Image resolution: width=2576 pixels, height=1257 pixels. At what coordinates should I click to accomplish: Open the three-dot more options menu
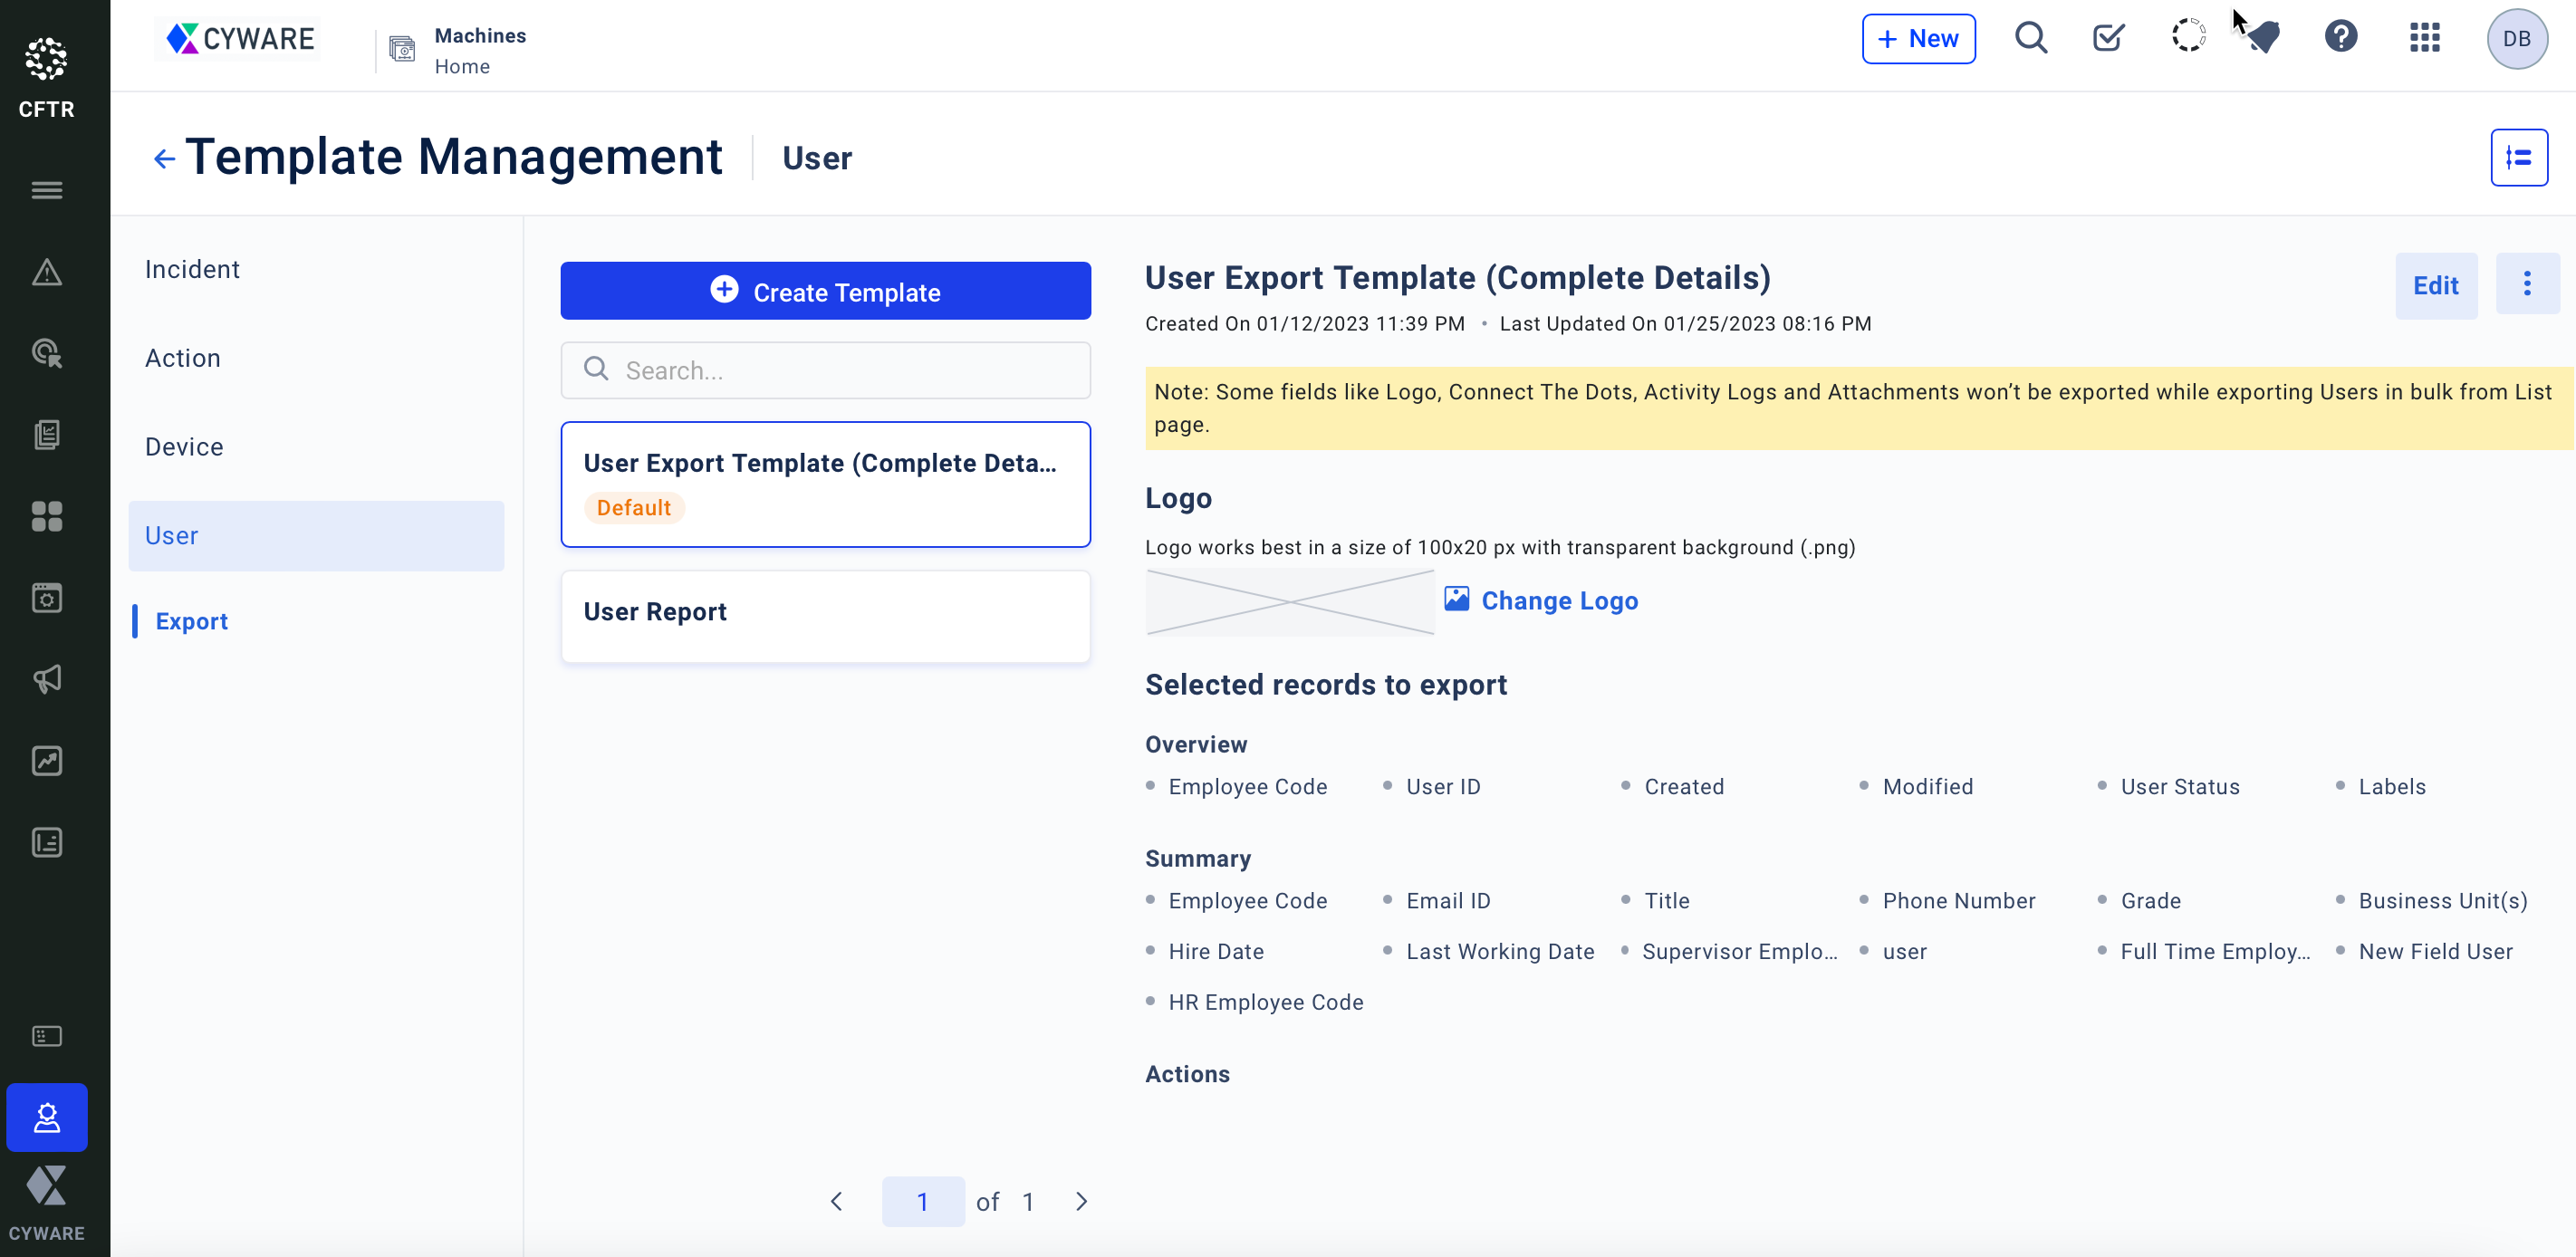click(x=2526, y=284)
